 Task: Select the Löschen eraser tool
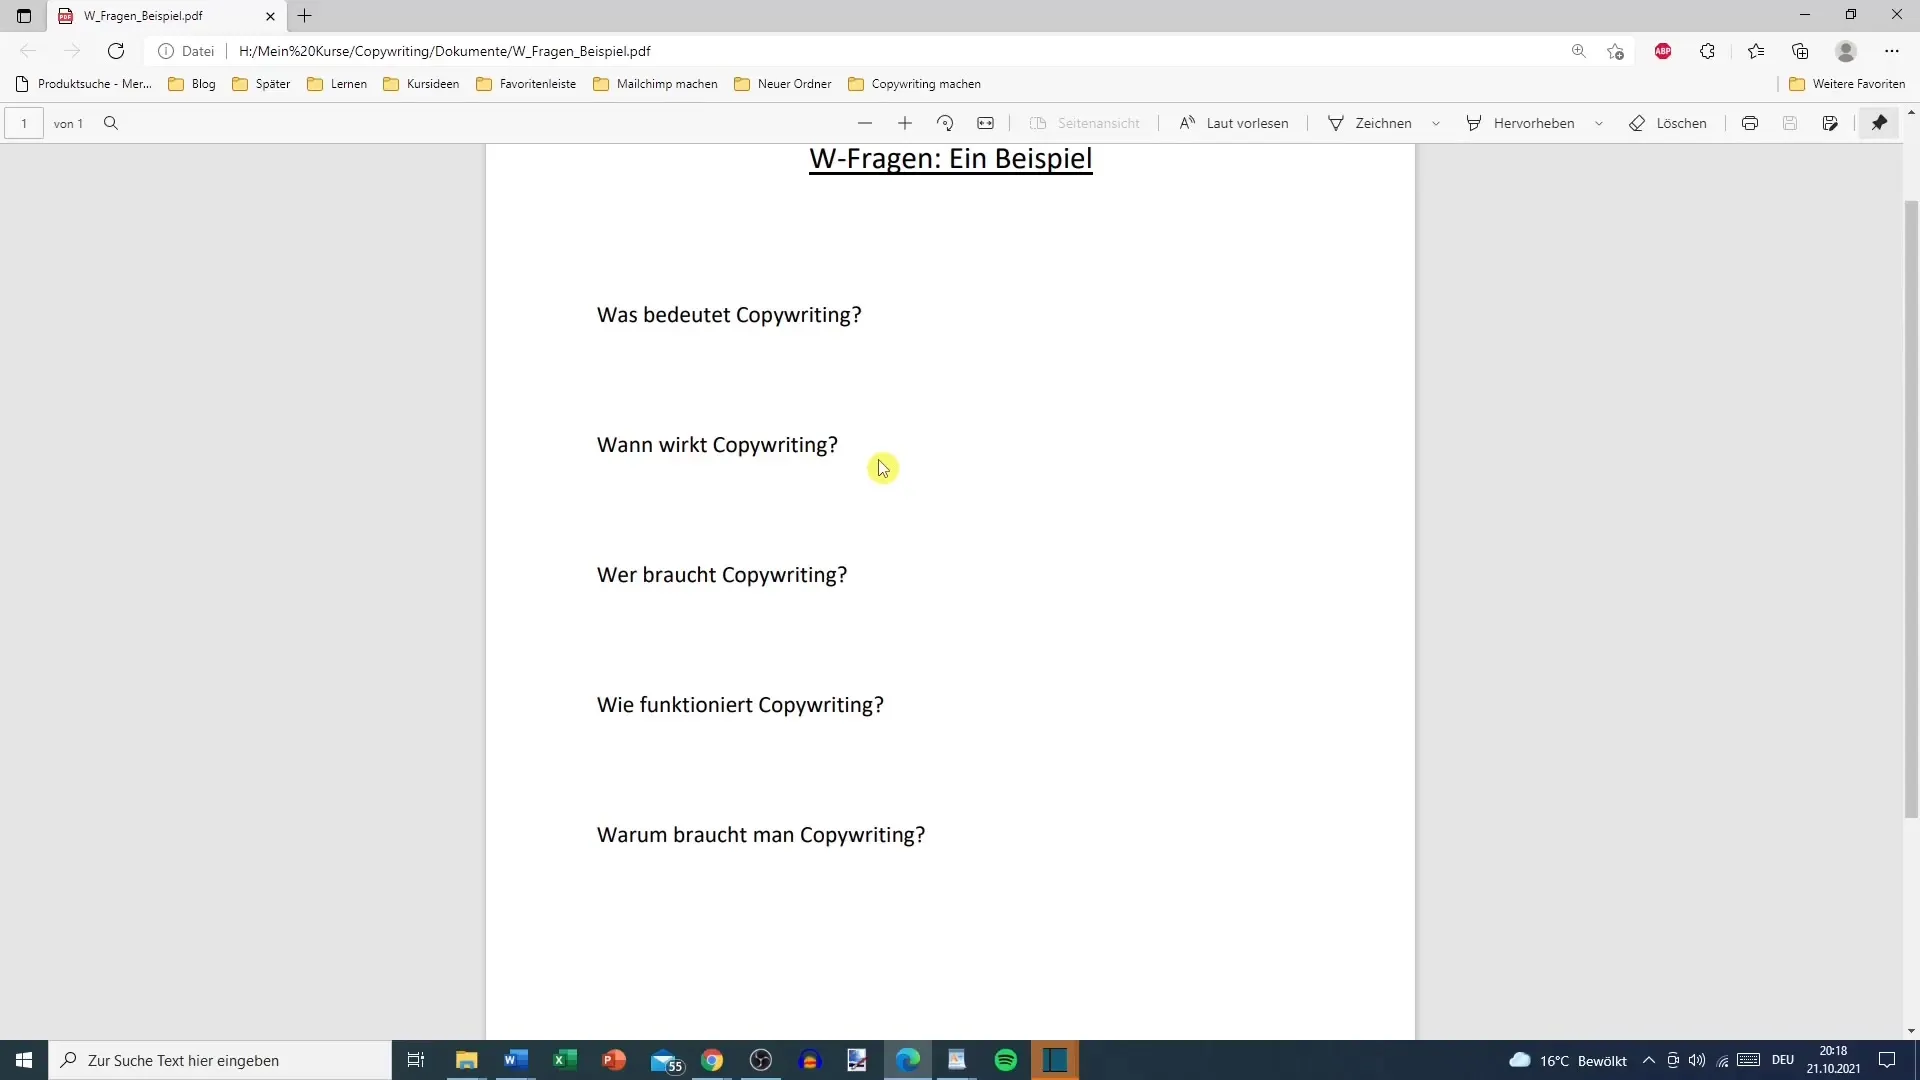[1668, 123]
